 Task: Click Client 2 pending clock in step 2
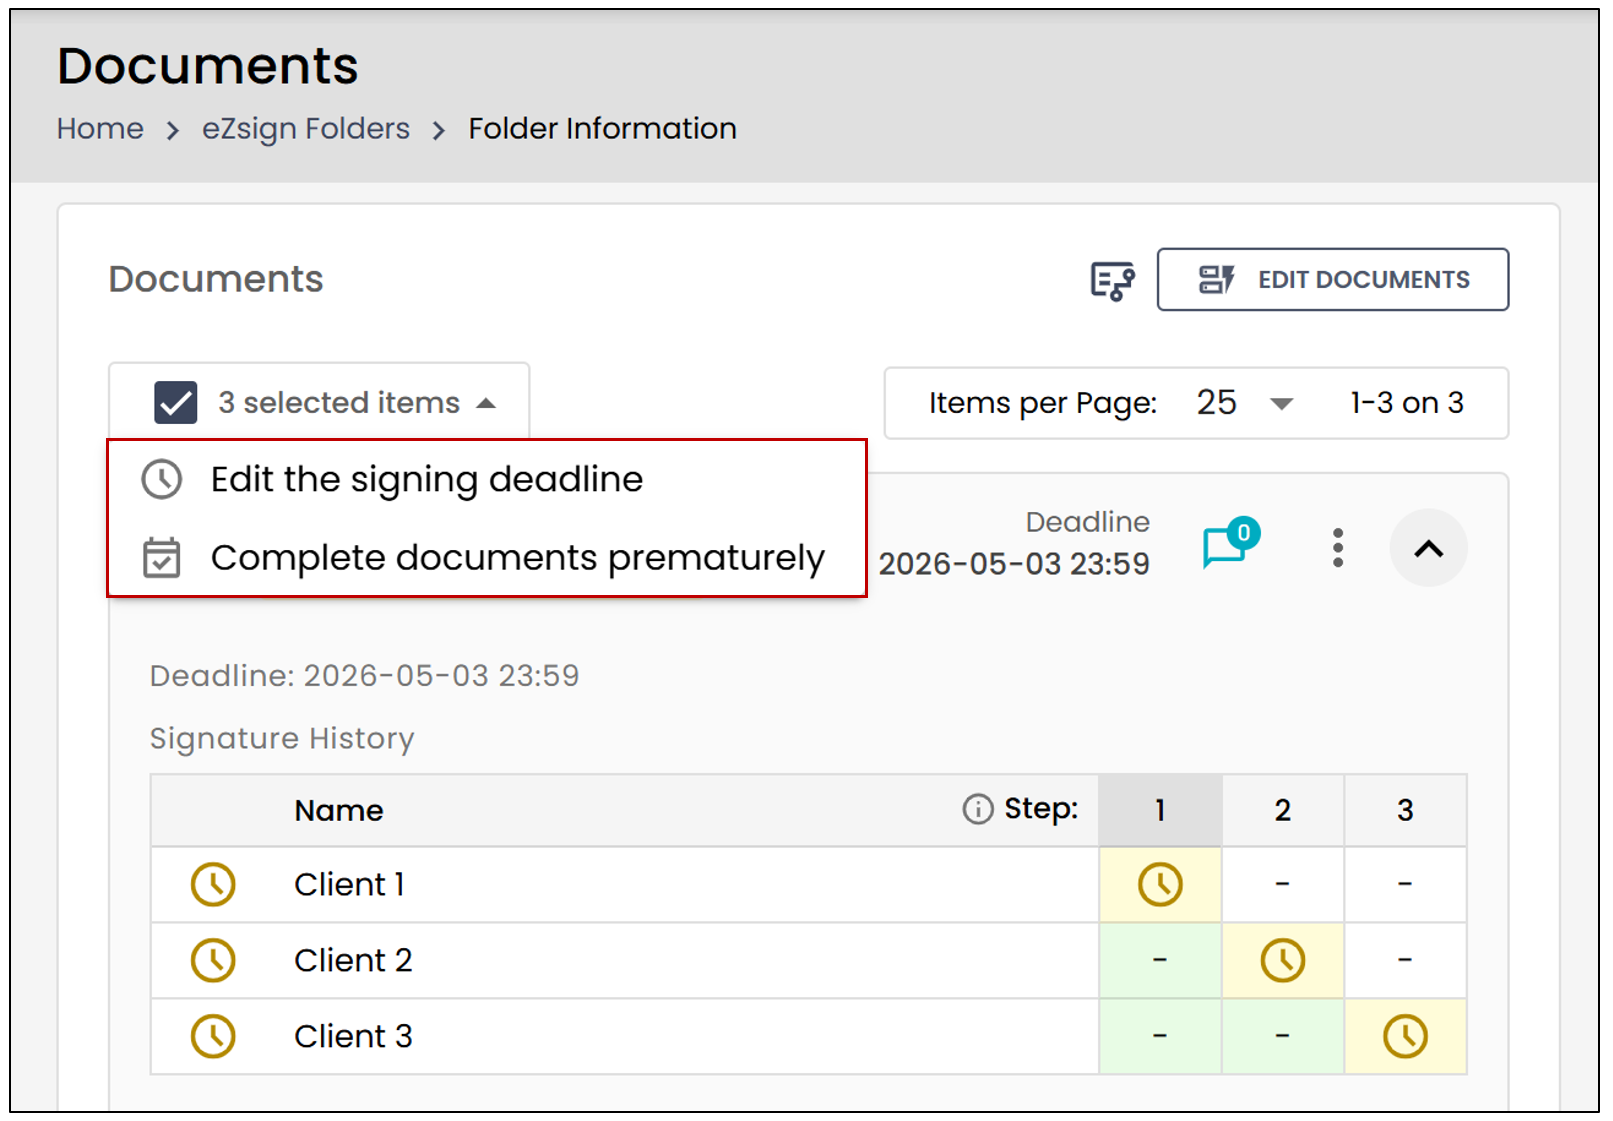[x=1282, y=960]
